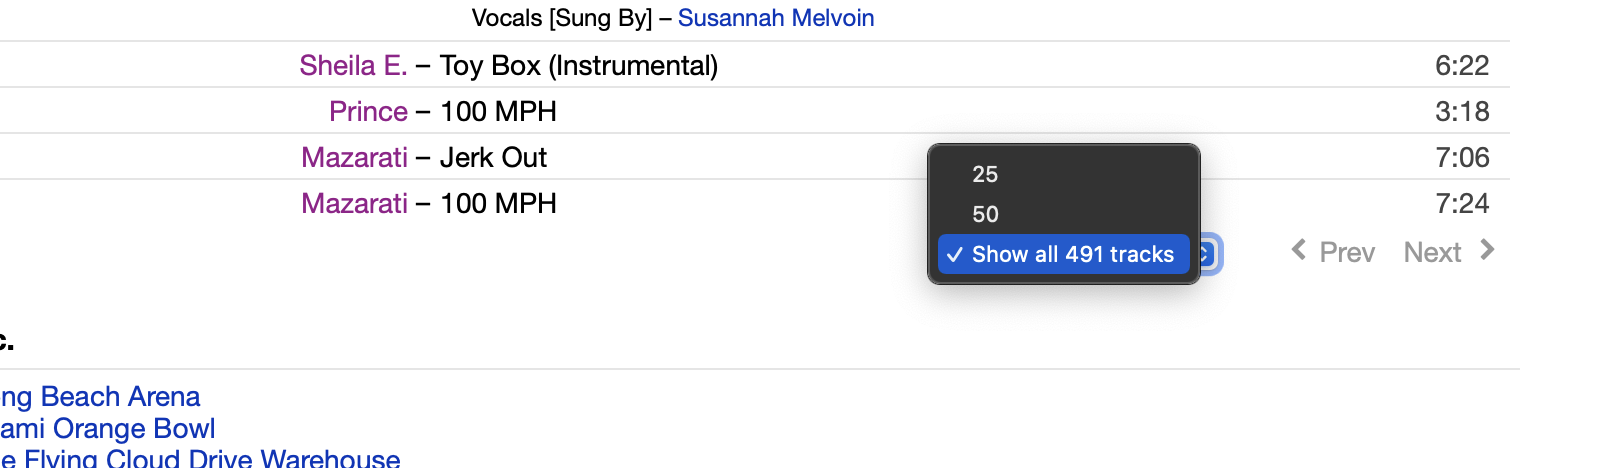
Task: Open the Susannah Melvoin credit link
Action: tap(775, 18)
